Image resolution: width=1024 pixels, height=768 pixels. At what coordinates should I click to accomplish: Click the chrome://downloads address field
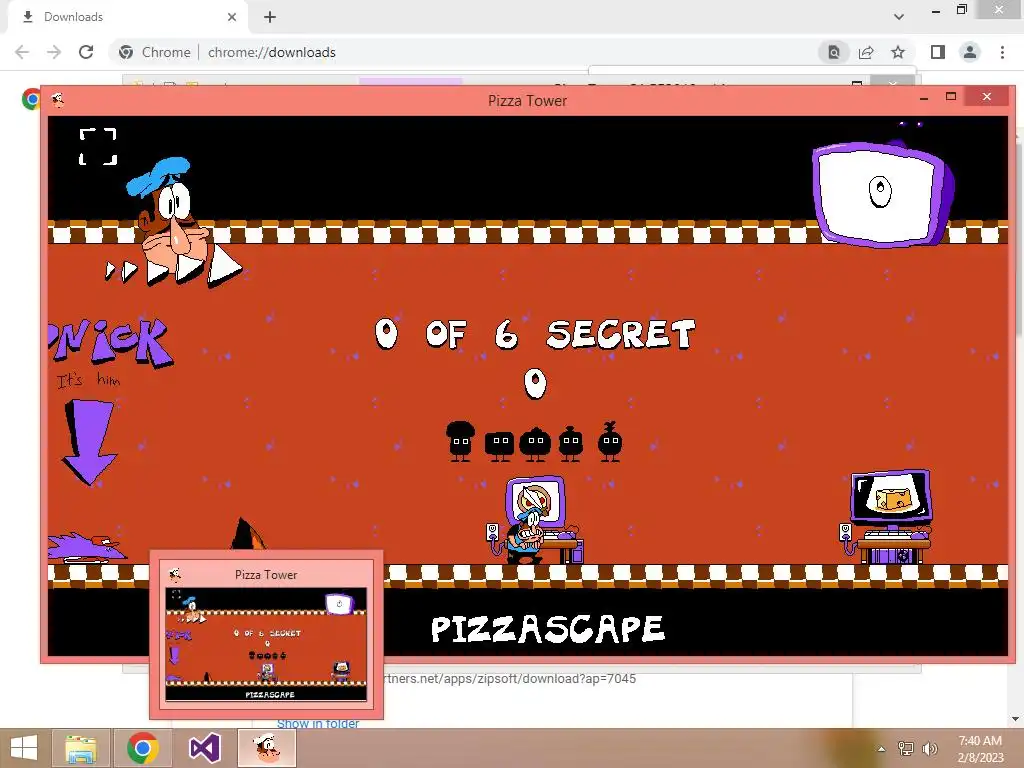(x=464, y=52)
